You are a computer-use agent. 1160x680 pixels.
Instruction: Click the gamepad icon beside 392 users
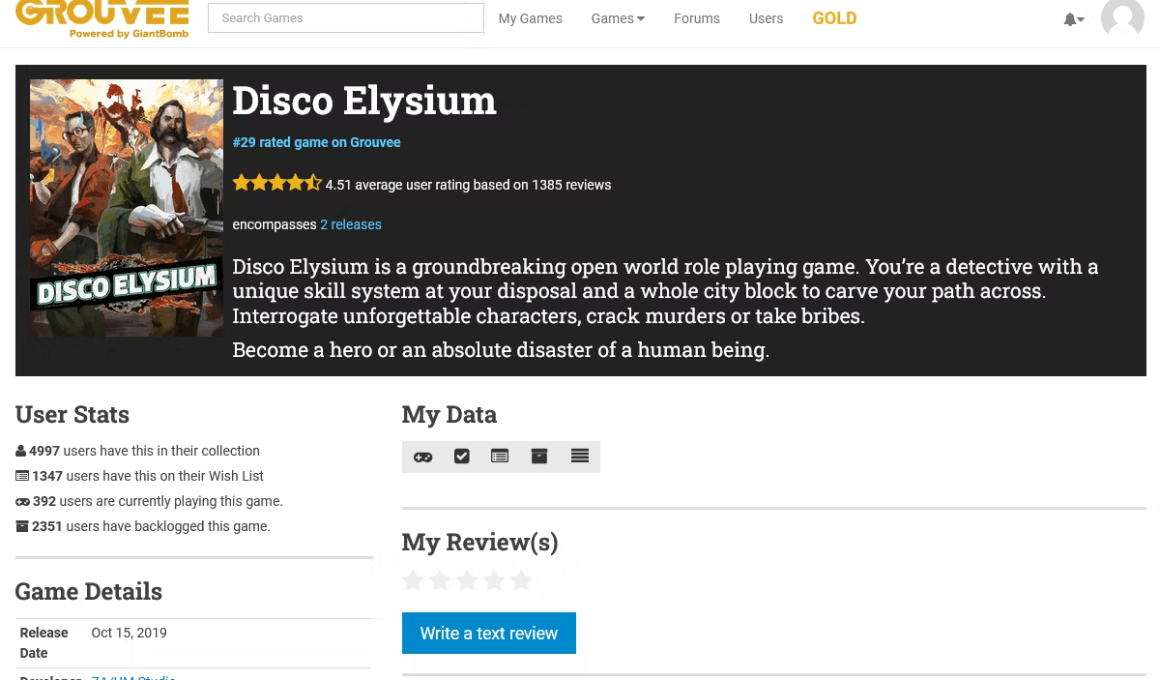tap(22, 502)
